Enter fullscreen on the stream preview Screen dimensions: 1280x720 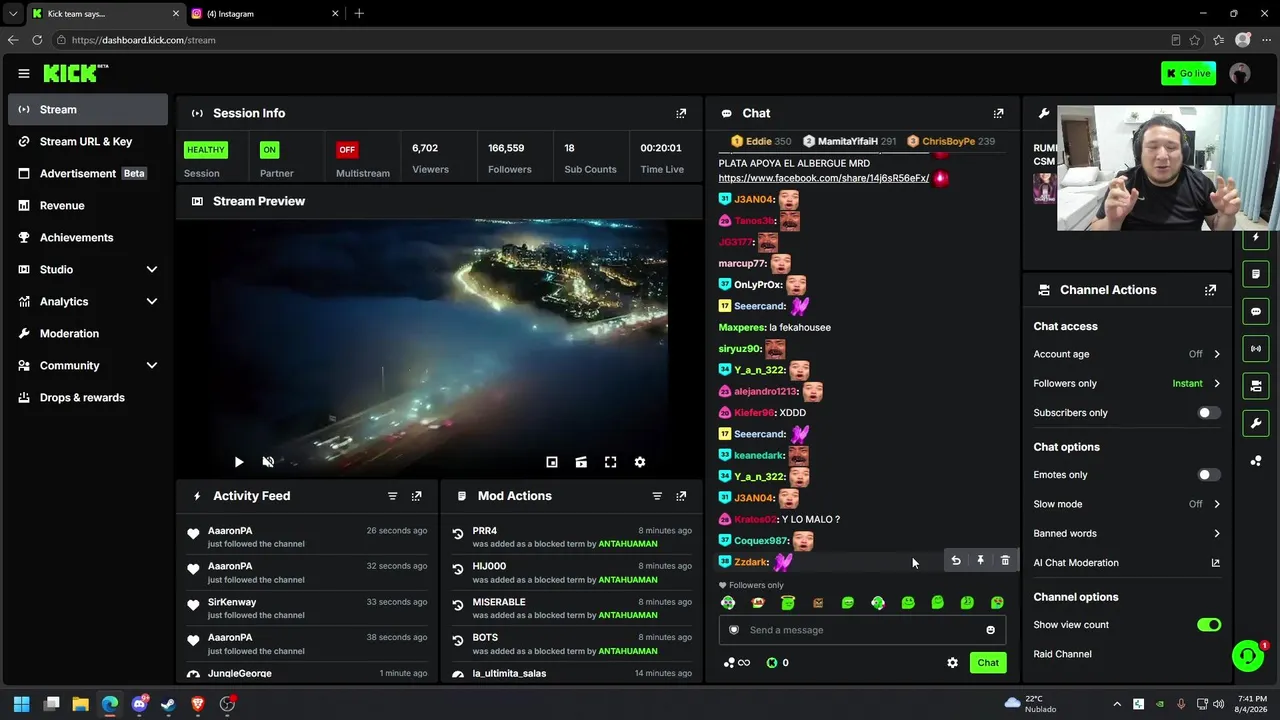[x=610, y=462]
